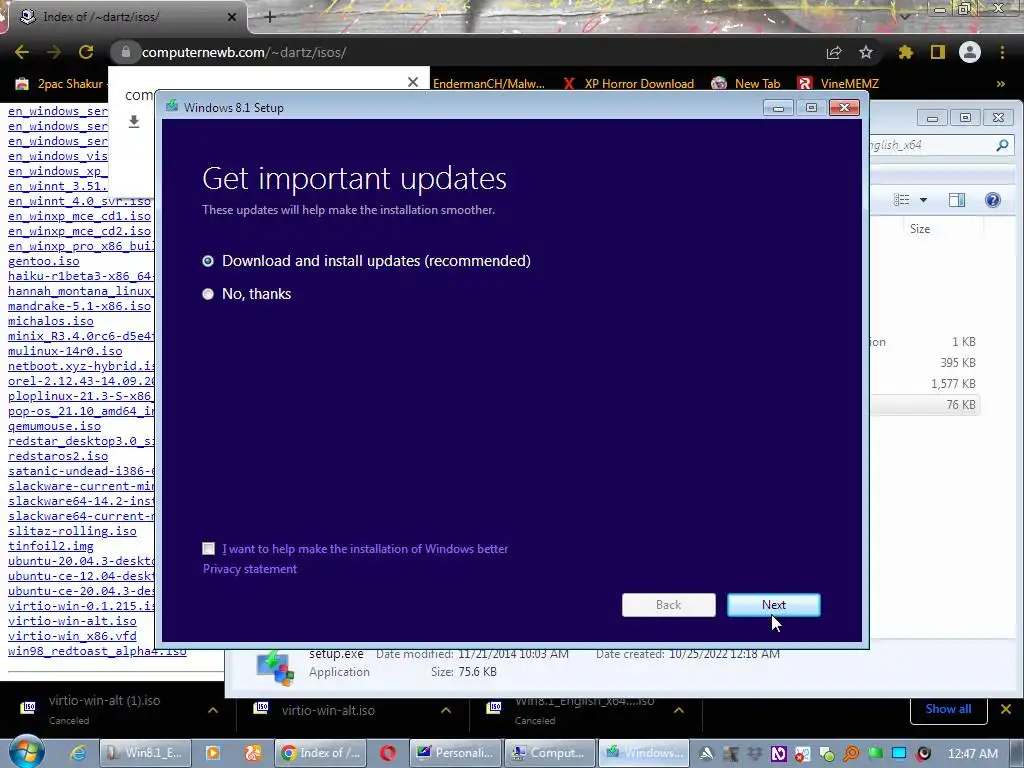Open 2pac Shakur bookmark
The height and width of the screenshot is (768, 1024).
60,84
